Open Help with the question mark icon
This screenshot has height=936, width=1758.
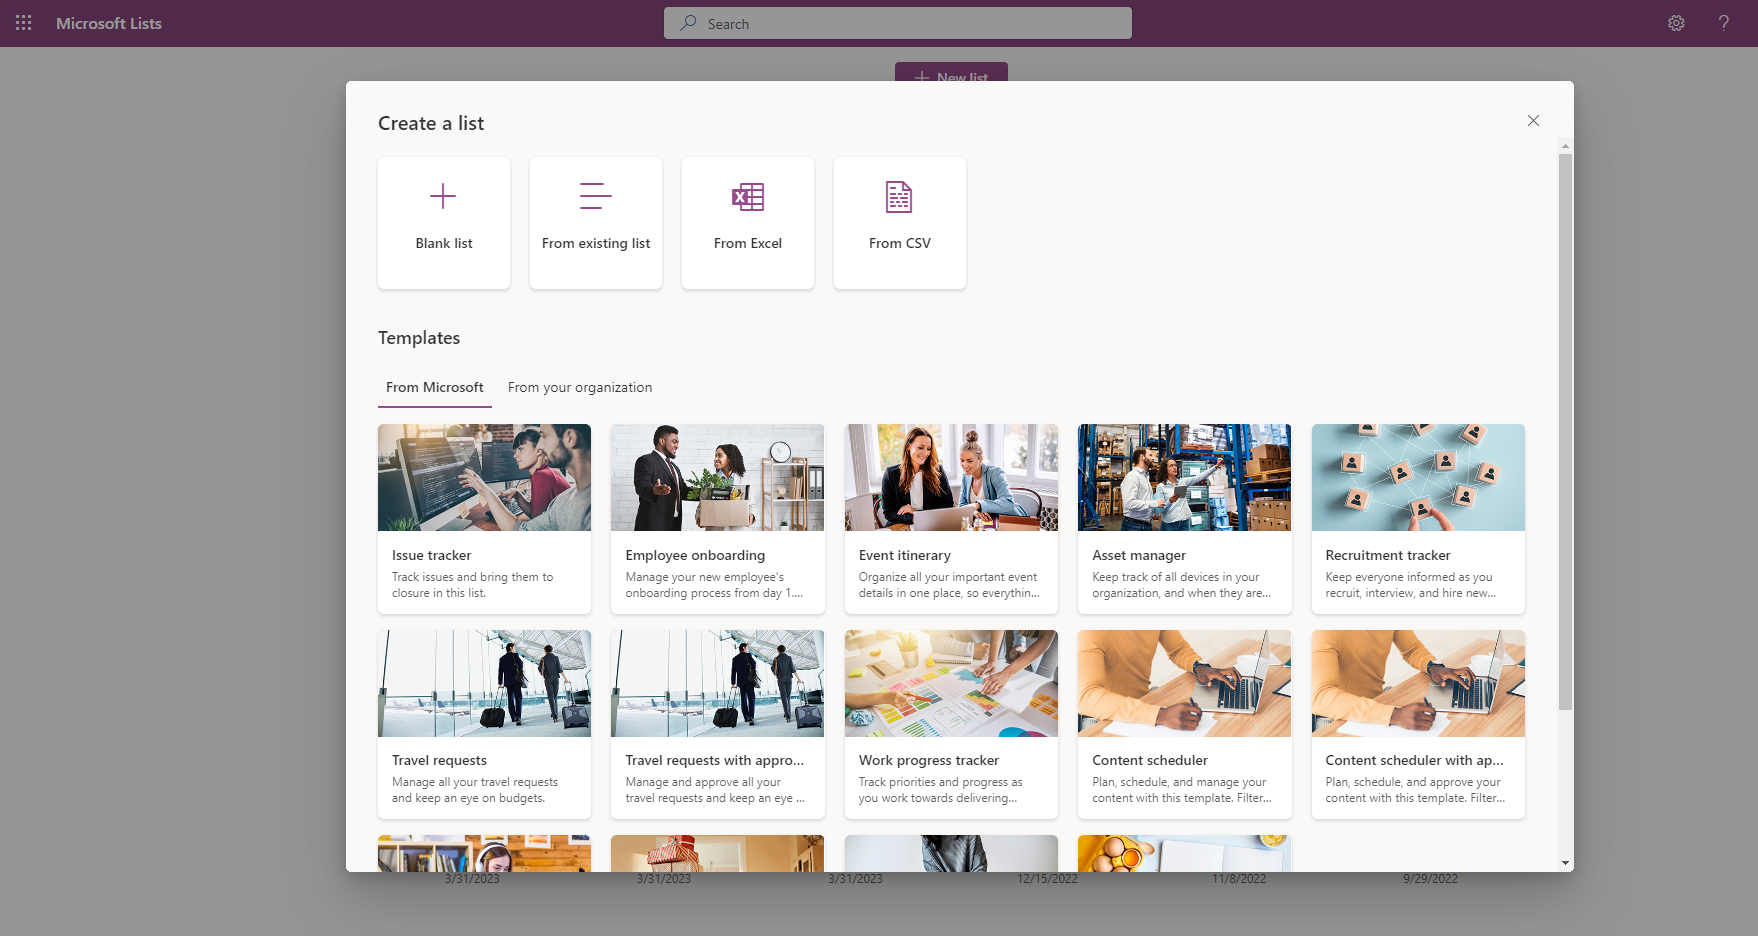1723,22
